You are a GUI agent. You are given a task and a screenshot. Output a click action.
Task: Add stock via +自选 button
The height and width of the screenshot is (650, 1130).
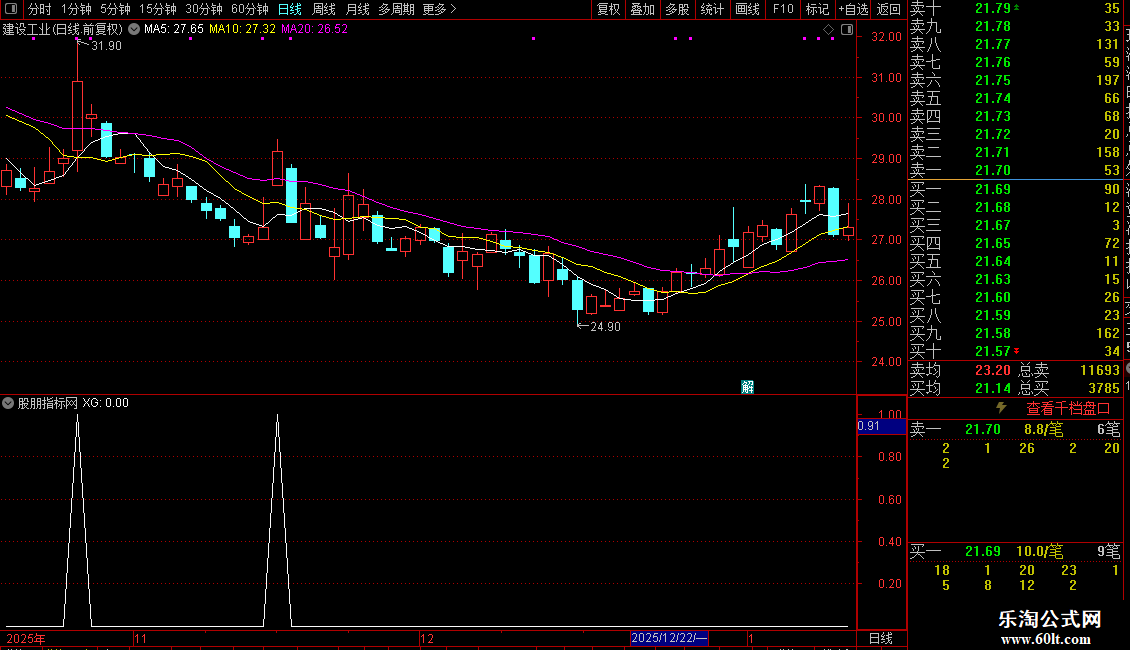(x=854, y=9)
